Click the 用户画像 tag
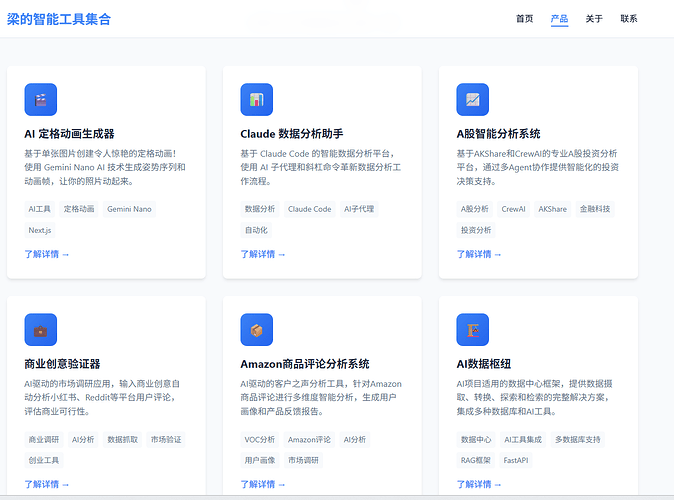The image size is (674, 500). (x=260, y=460)
